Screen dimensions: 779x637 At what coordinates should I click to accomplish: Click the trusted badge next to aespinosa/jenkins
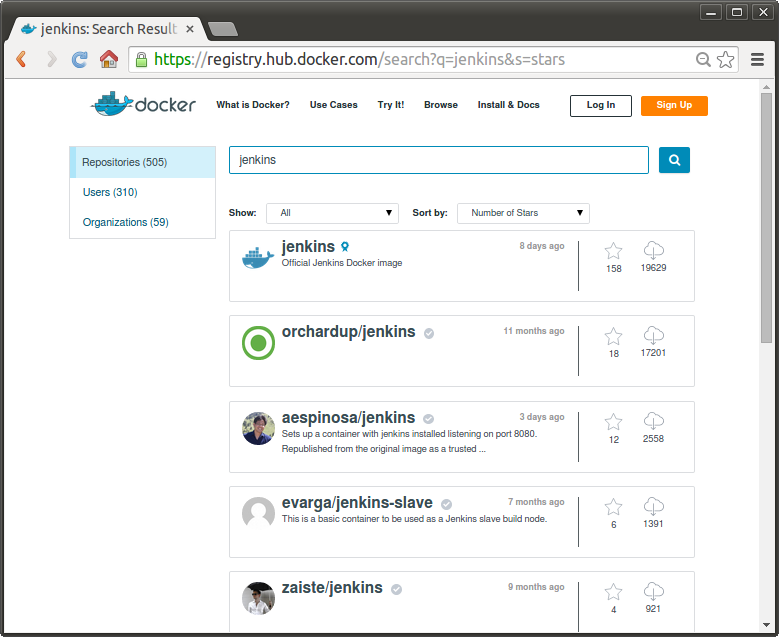[x=428, y=419]
